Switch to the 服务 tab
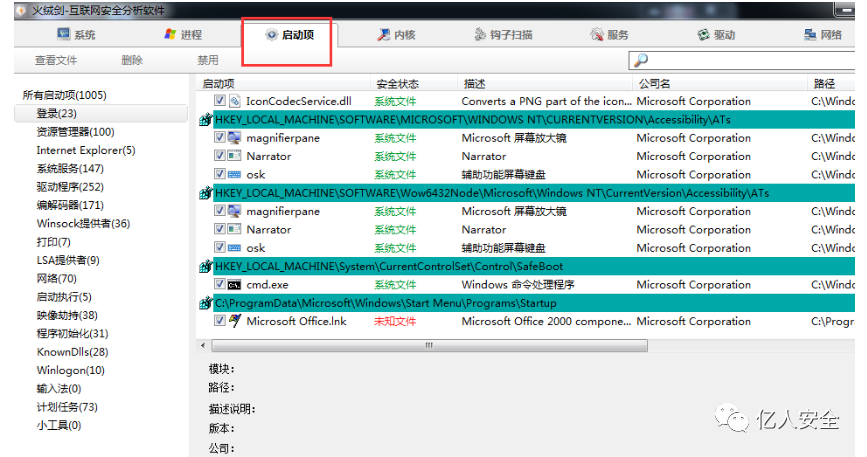 click(609, 35)
